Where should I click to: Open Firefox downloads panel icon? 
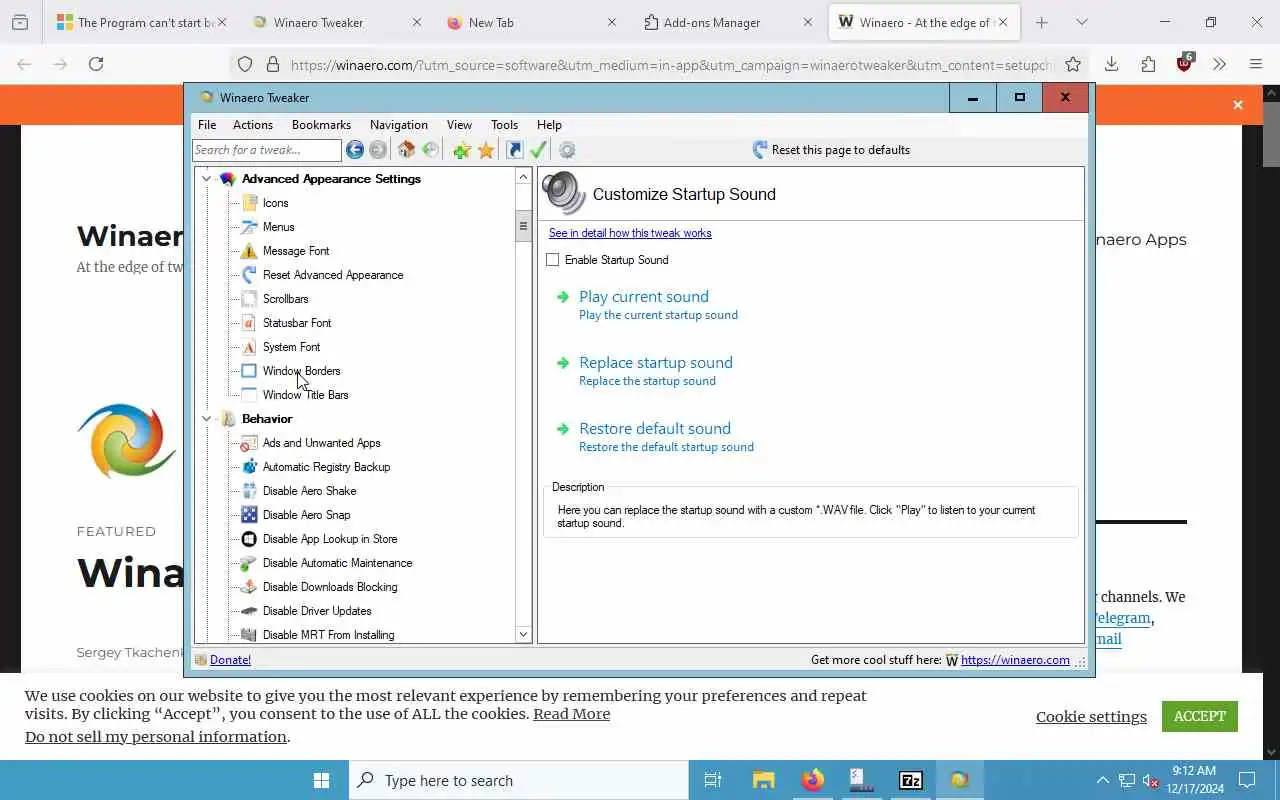tap(1111, 65)
